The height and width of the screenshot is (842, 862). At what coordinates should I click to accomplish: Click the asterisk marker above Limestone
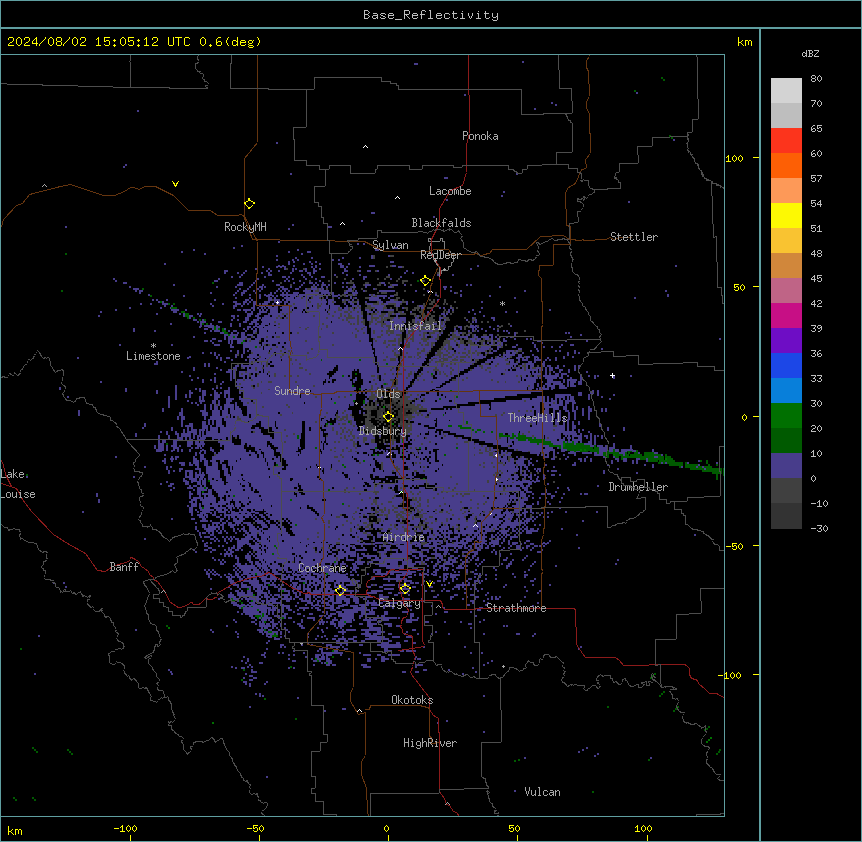[x=153, y=346]
